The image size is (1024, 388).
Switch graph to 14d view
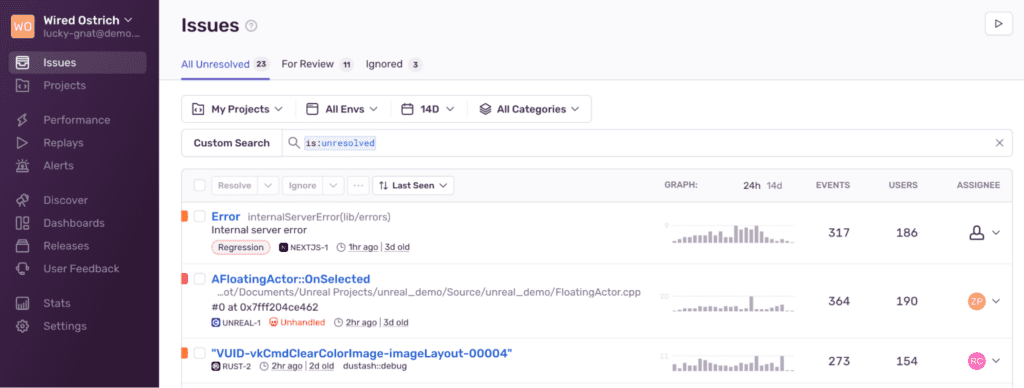[774, 186]
